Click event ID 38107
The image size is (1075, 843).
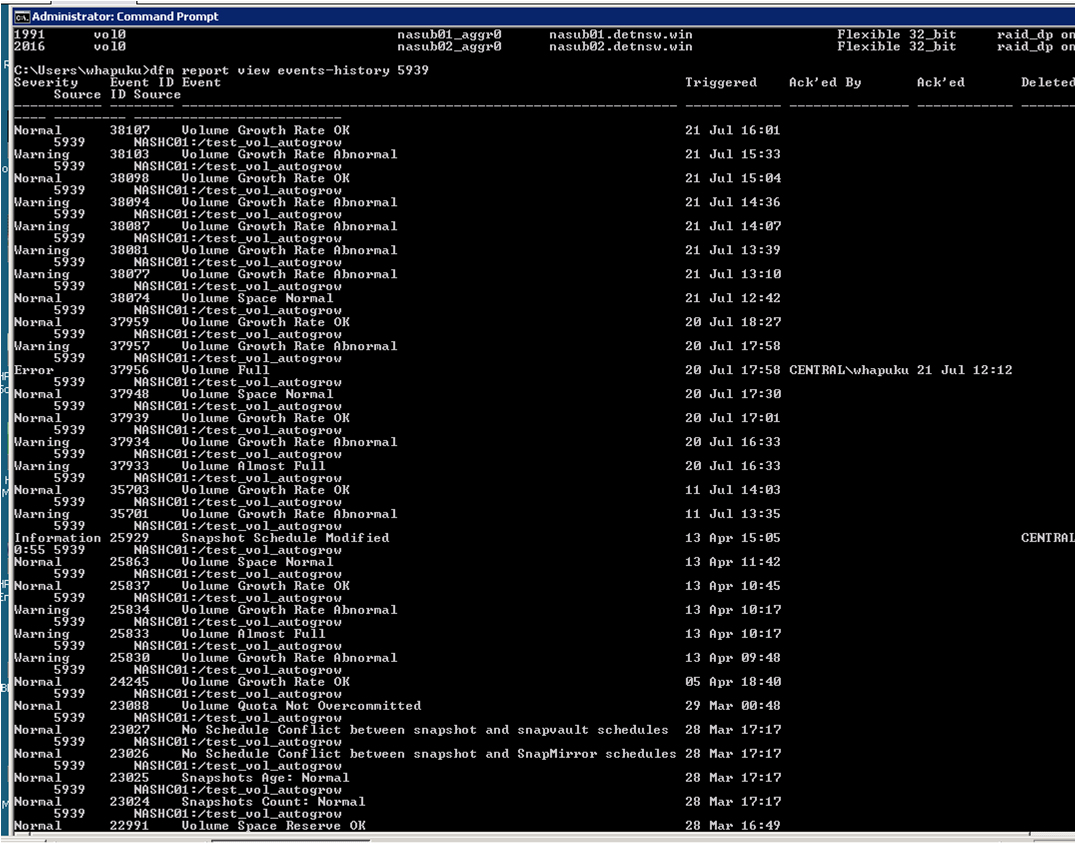click(130, 130)
